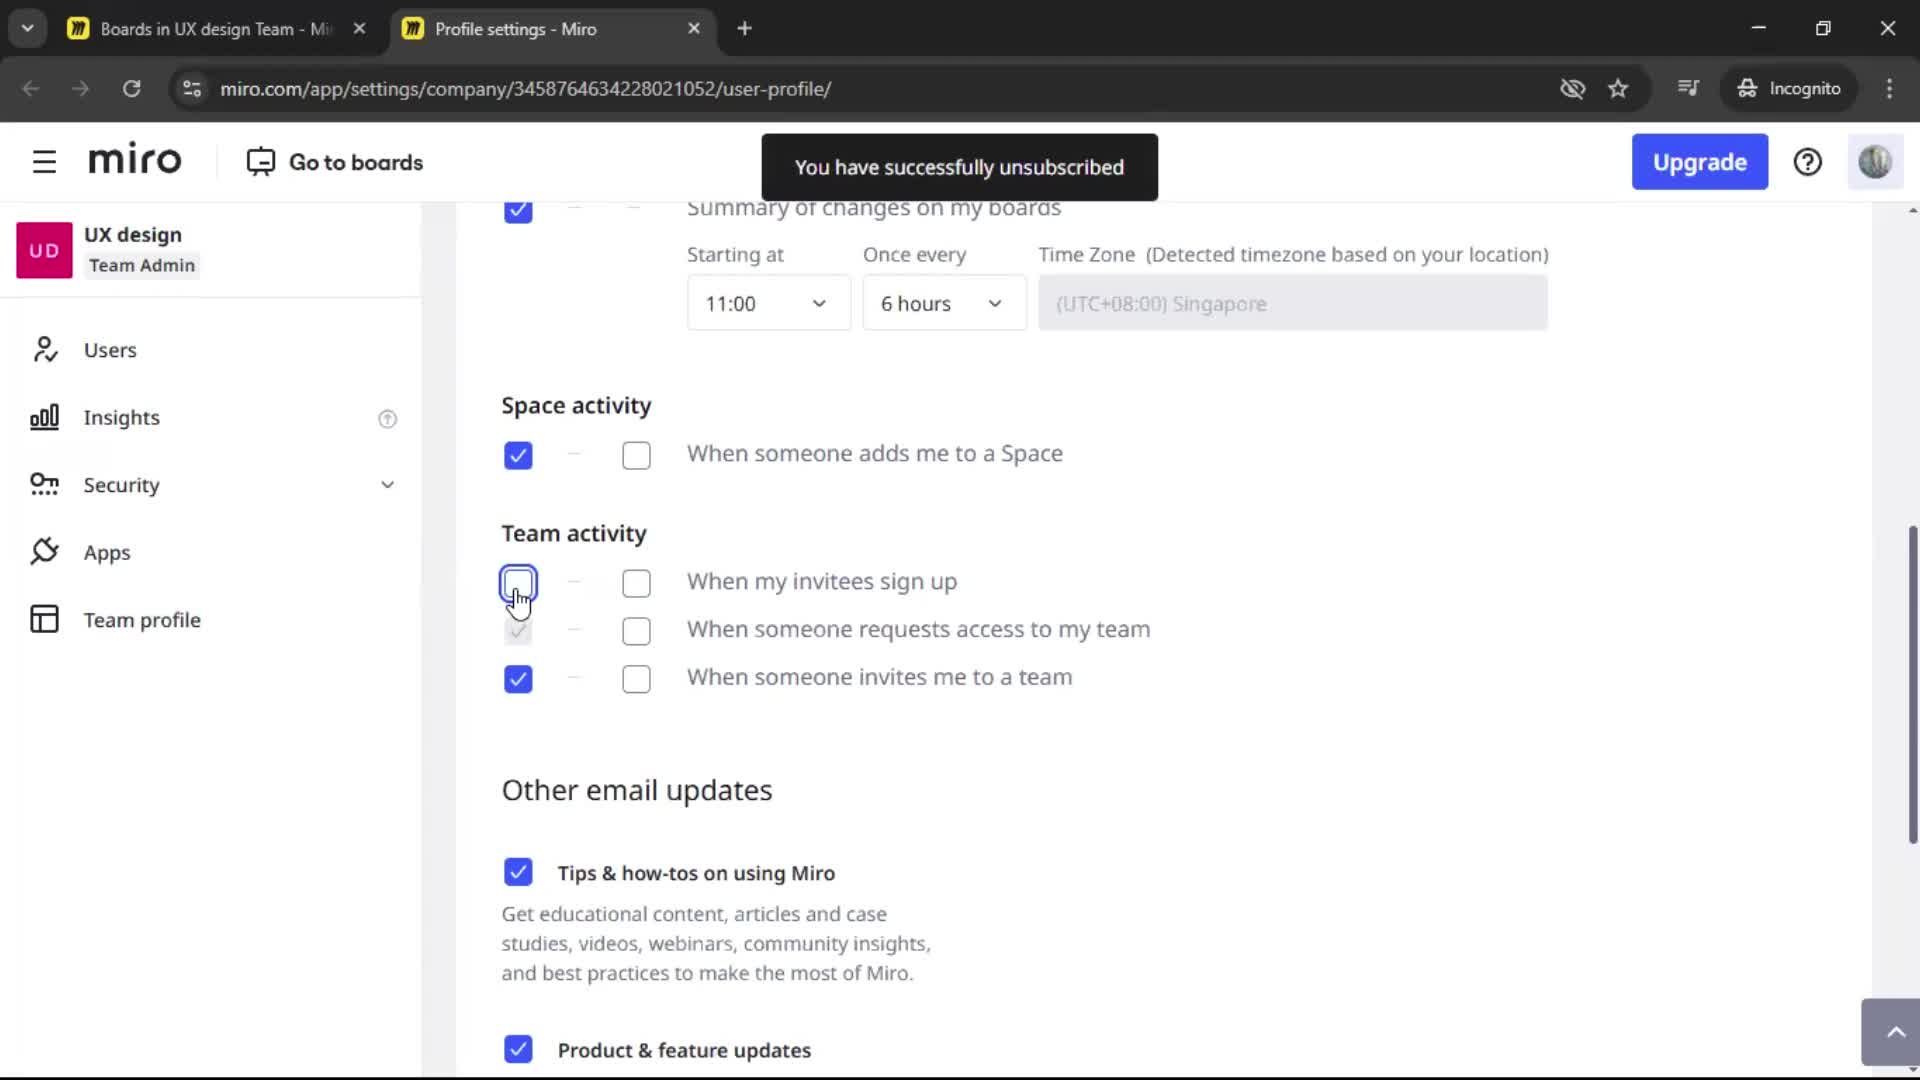Click the eye-slash tracking protection icon
The image size is (1920, 1080).
click(1572, 89)
